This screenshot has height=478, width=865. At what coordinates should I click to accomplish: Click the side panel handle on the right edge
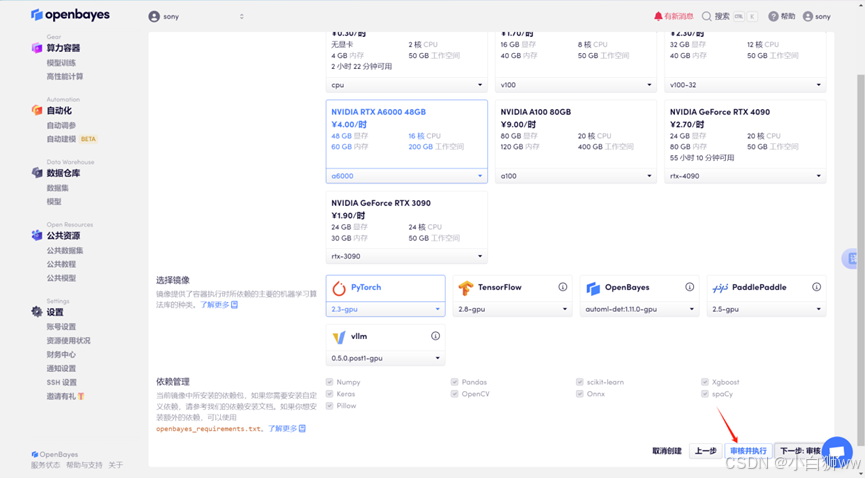[x=850, y=259]
